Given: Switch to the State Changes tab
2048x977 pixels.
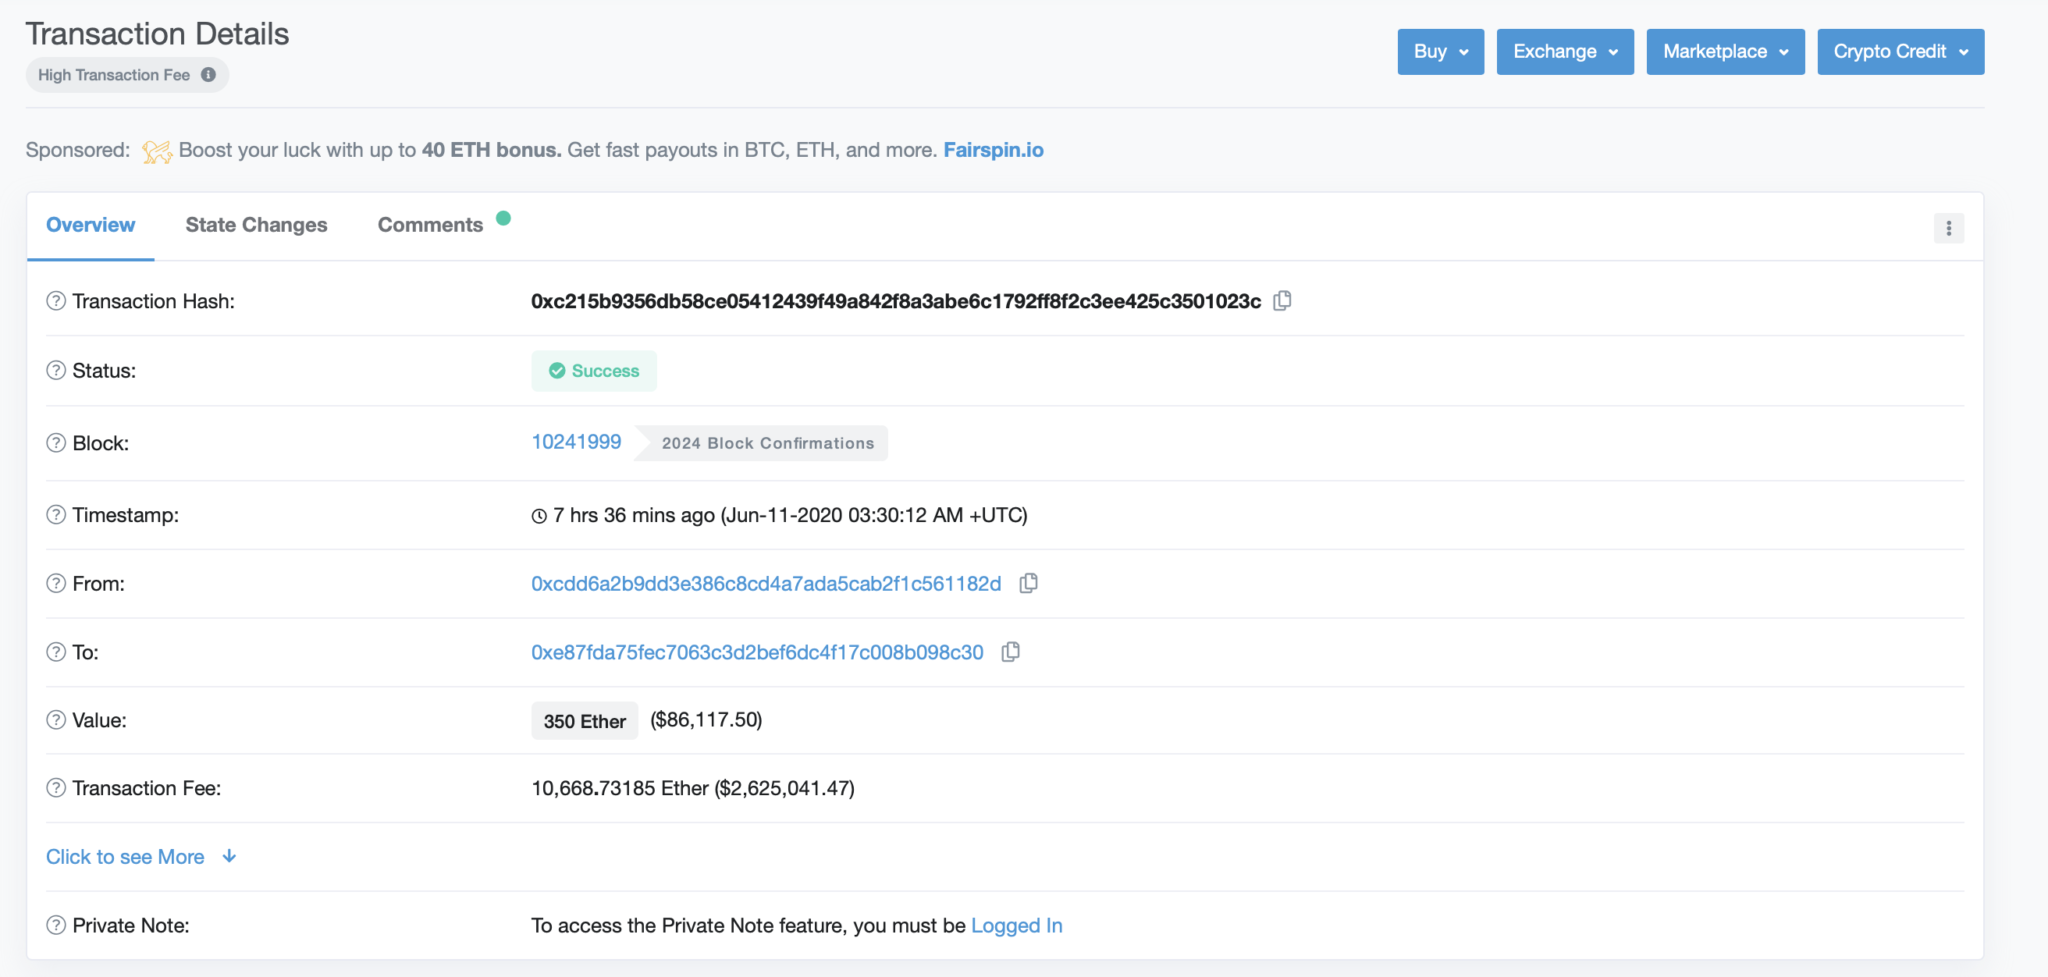Looking at the screenshot, I should pos(256,225).
